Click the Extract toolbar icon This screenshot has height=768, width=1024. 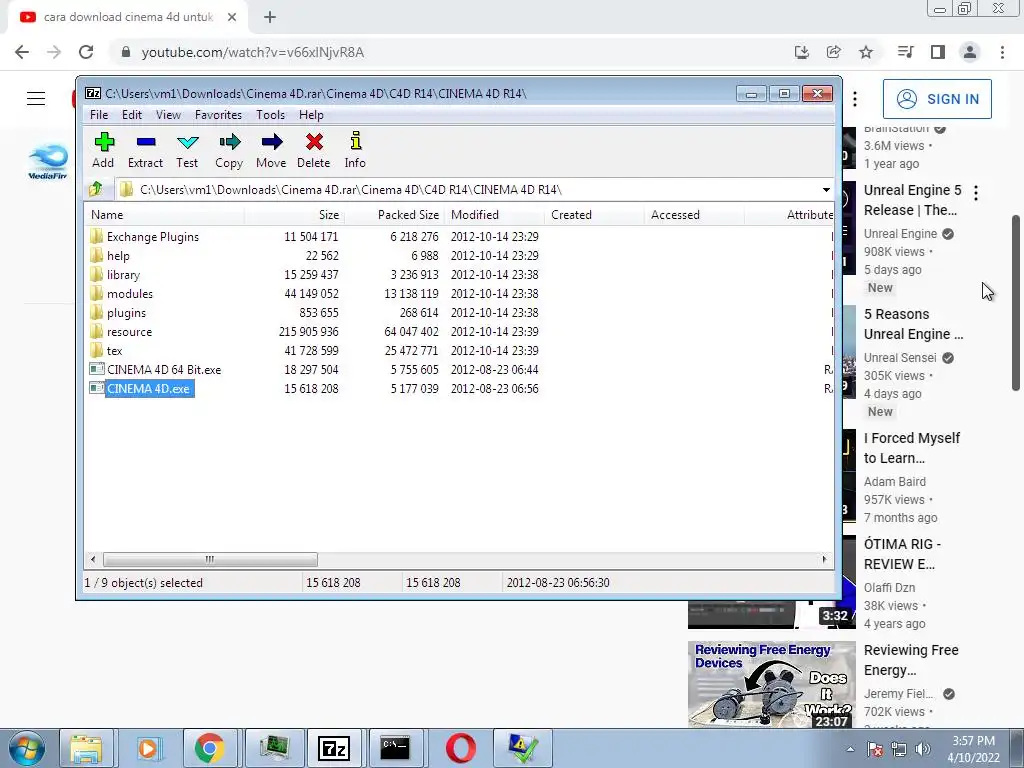point(145,150)
